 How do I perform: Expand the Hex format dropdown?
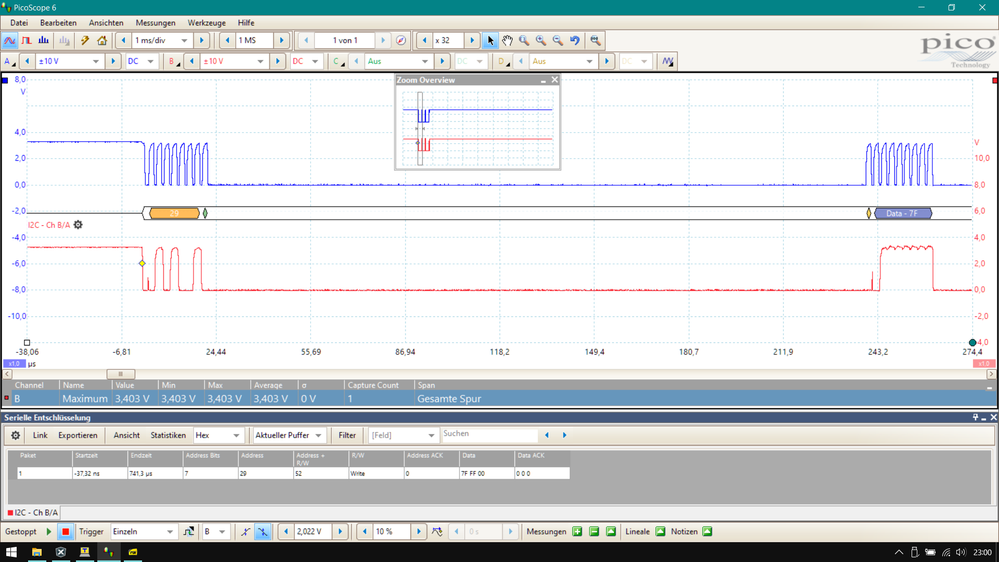236,436
